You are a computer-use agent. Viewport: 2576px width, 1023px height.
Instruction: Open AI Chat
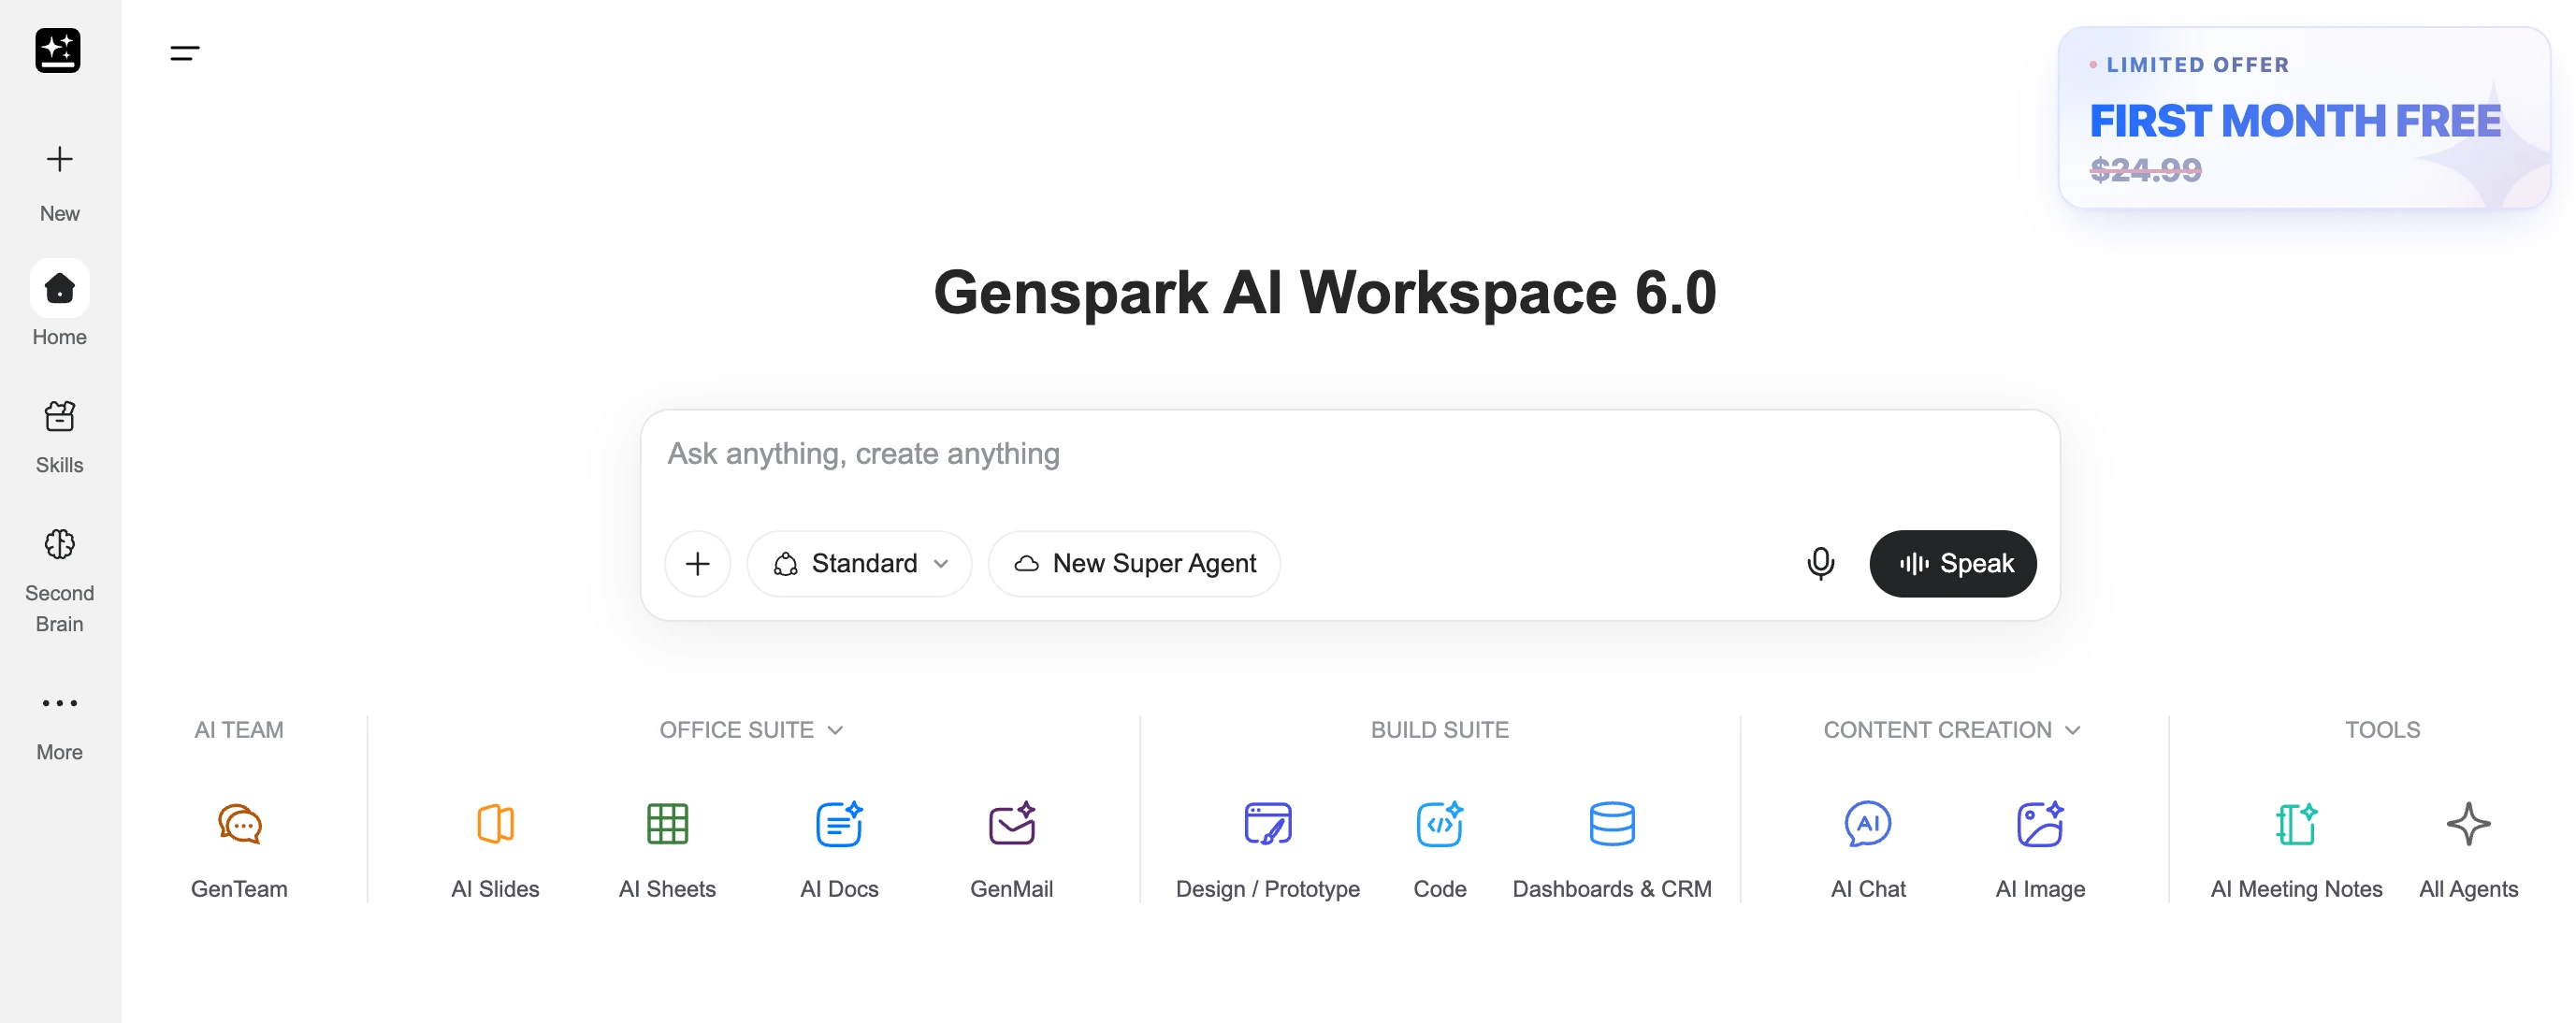tap(1867, 850)
